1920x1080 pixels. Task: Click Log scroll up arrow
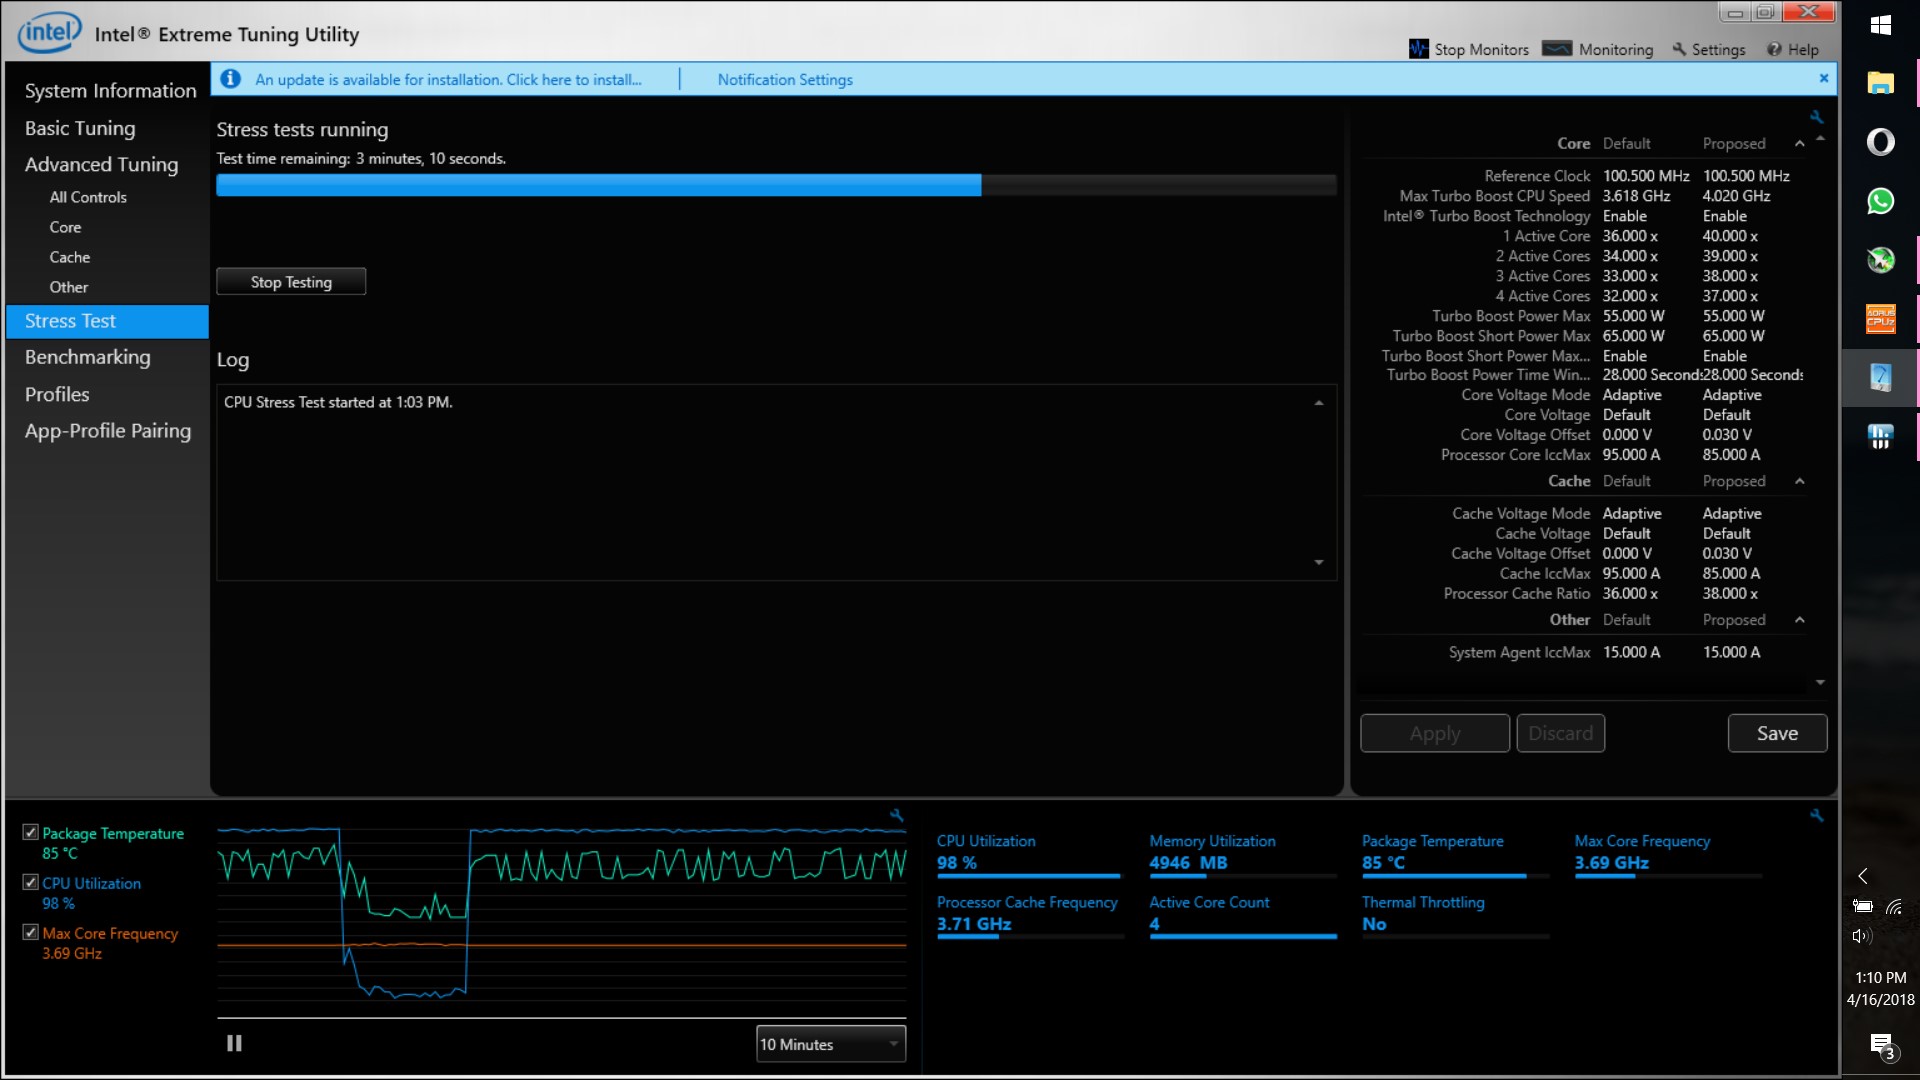click(1319, 403)
